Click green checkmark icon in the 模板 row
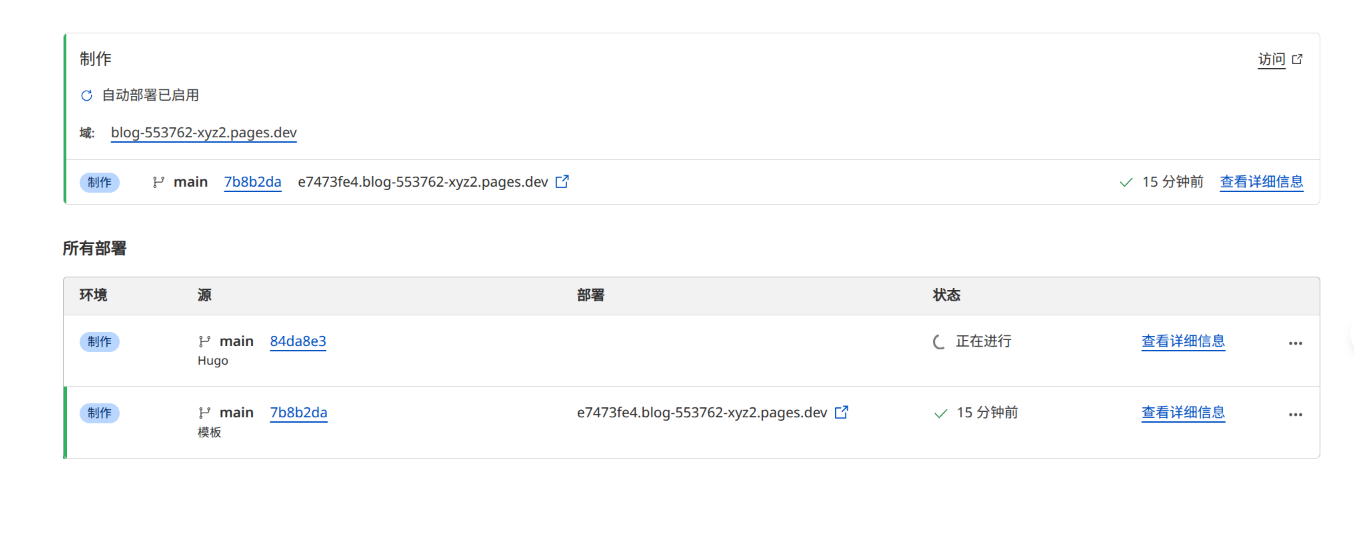The image size is (1354, 551). [x=940, y=413]
